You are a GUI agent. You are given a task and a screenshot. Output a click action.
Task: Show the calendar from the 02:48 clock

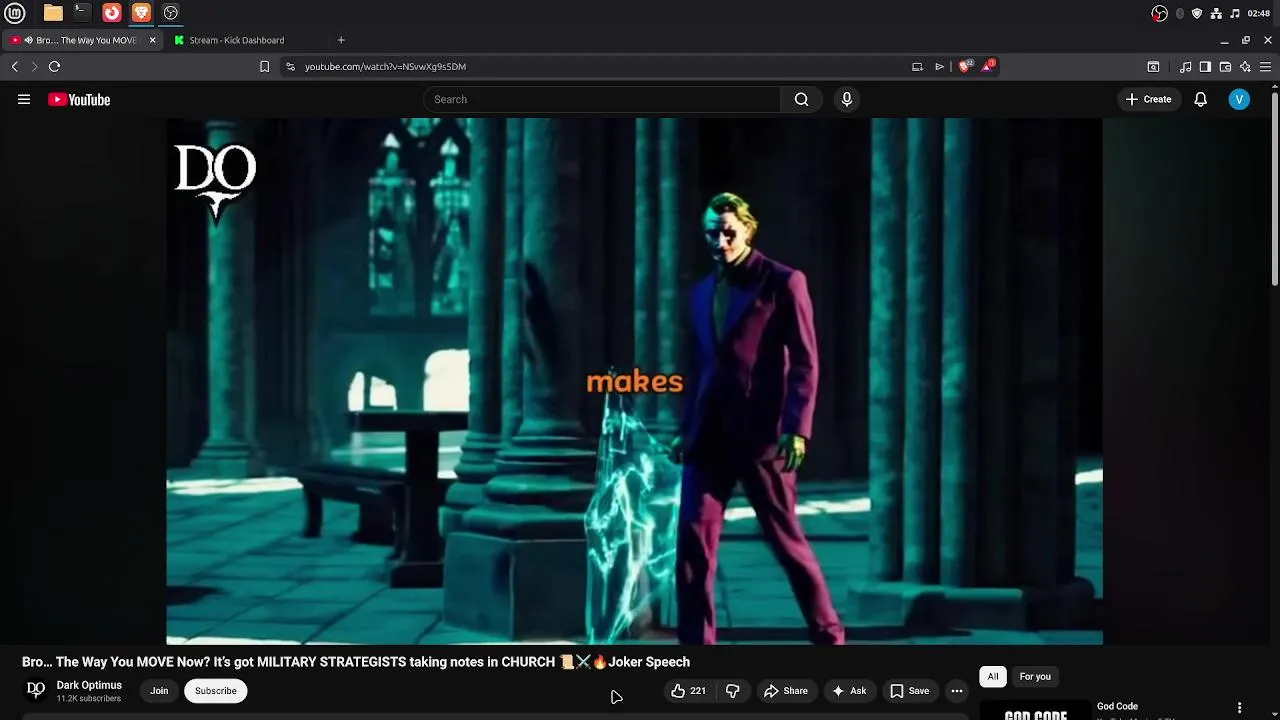[1259, 13]
